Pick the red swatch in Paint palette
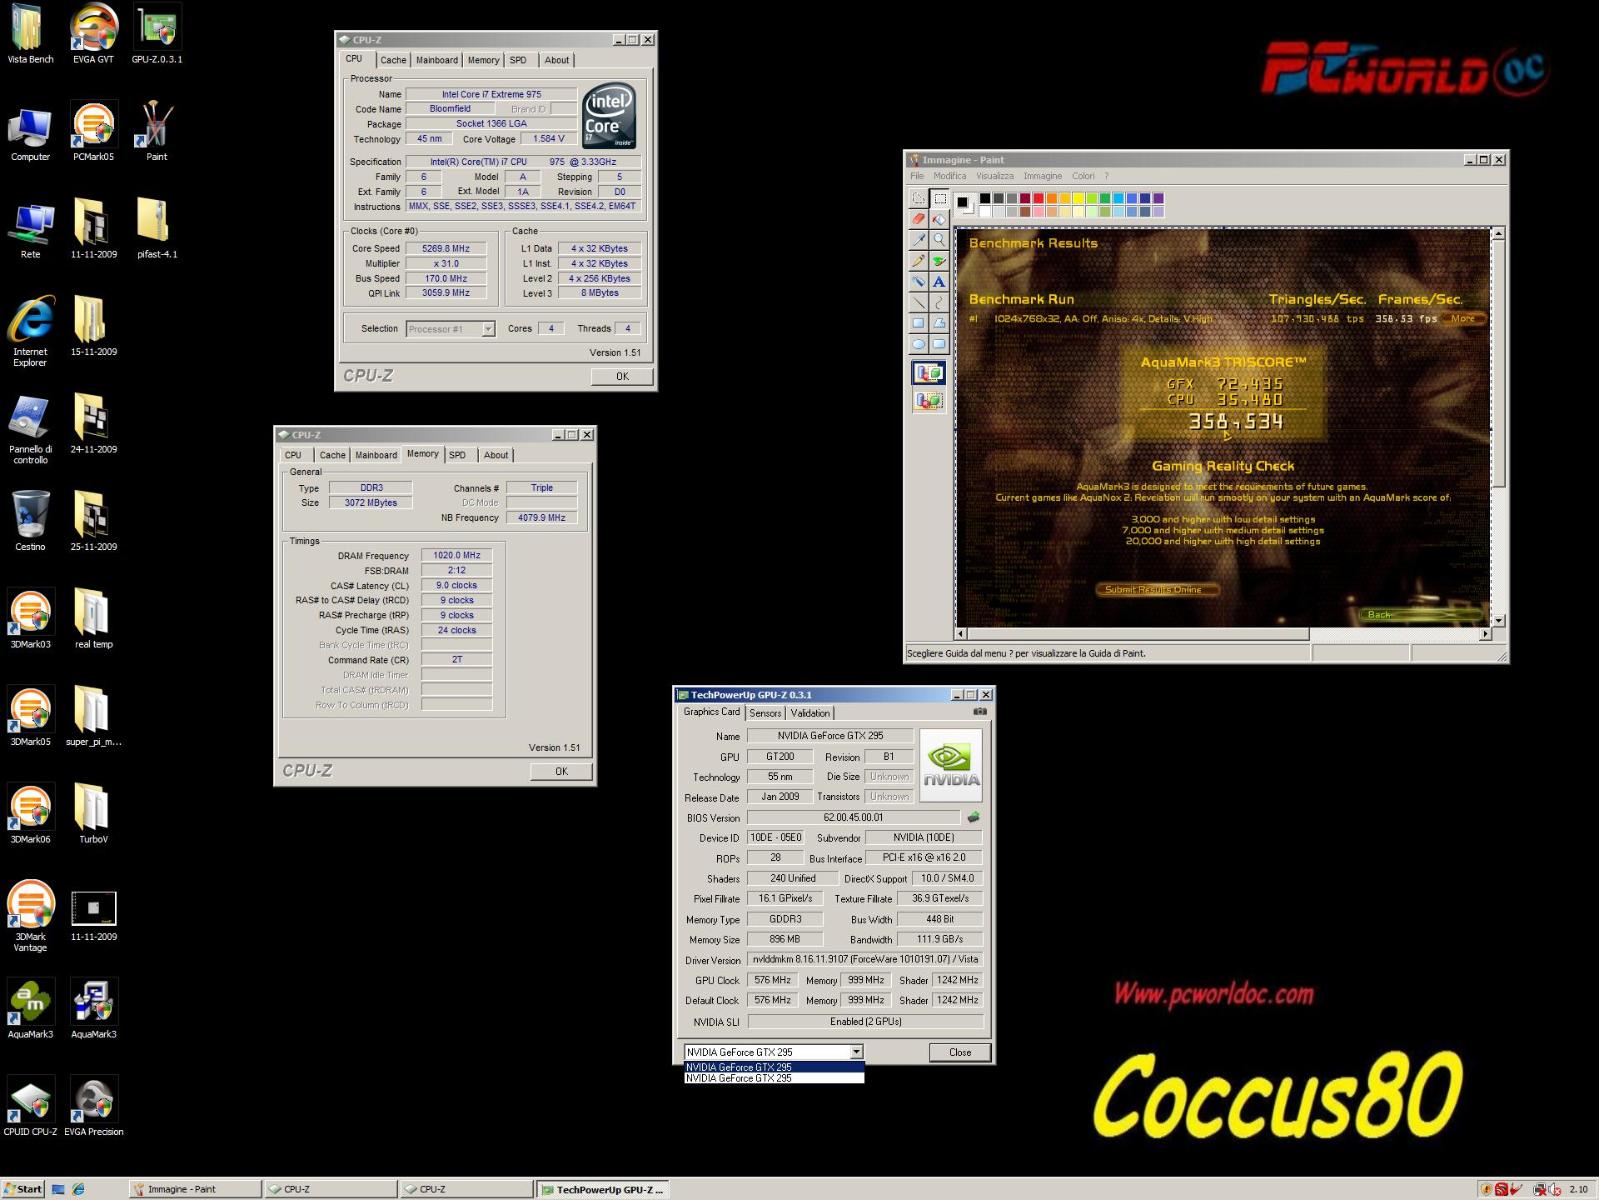Screen dimensions: 1599x1200 pos(1038,198)
